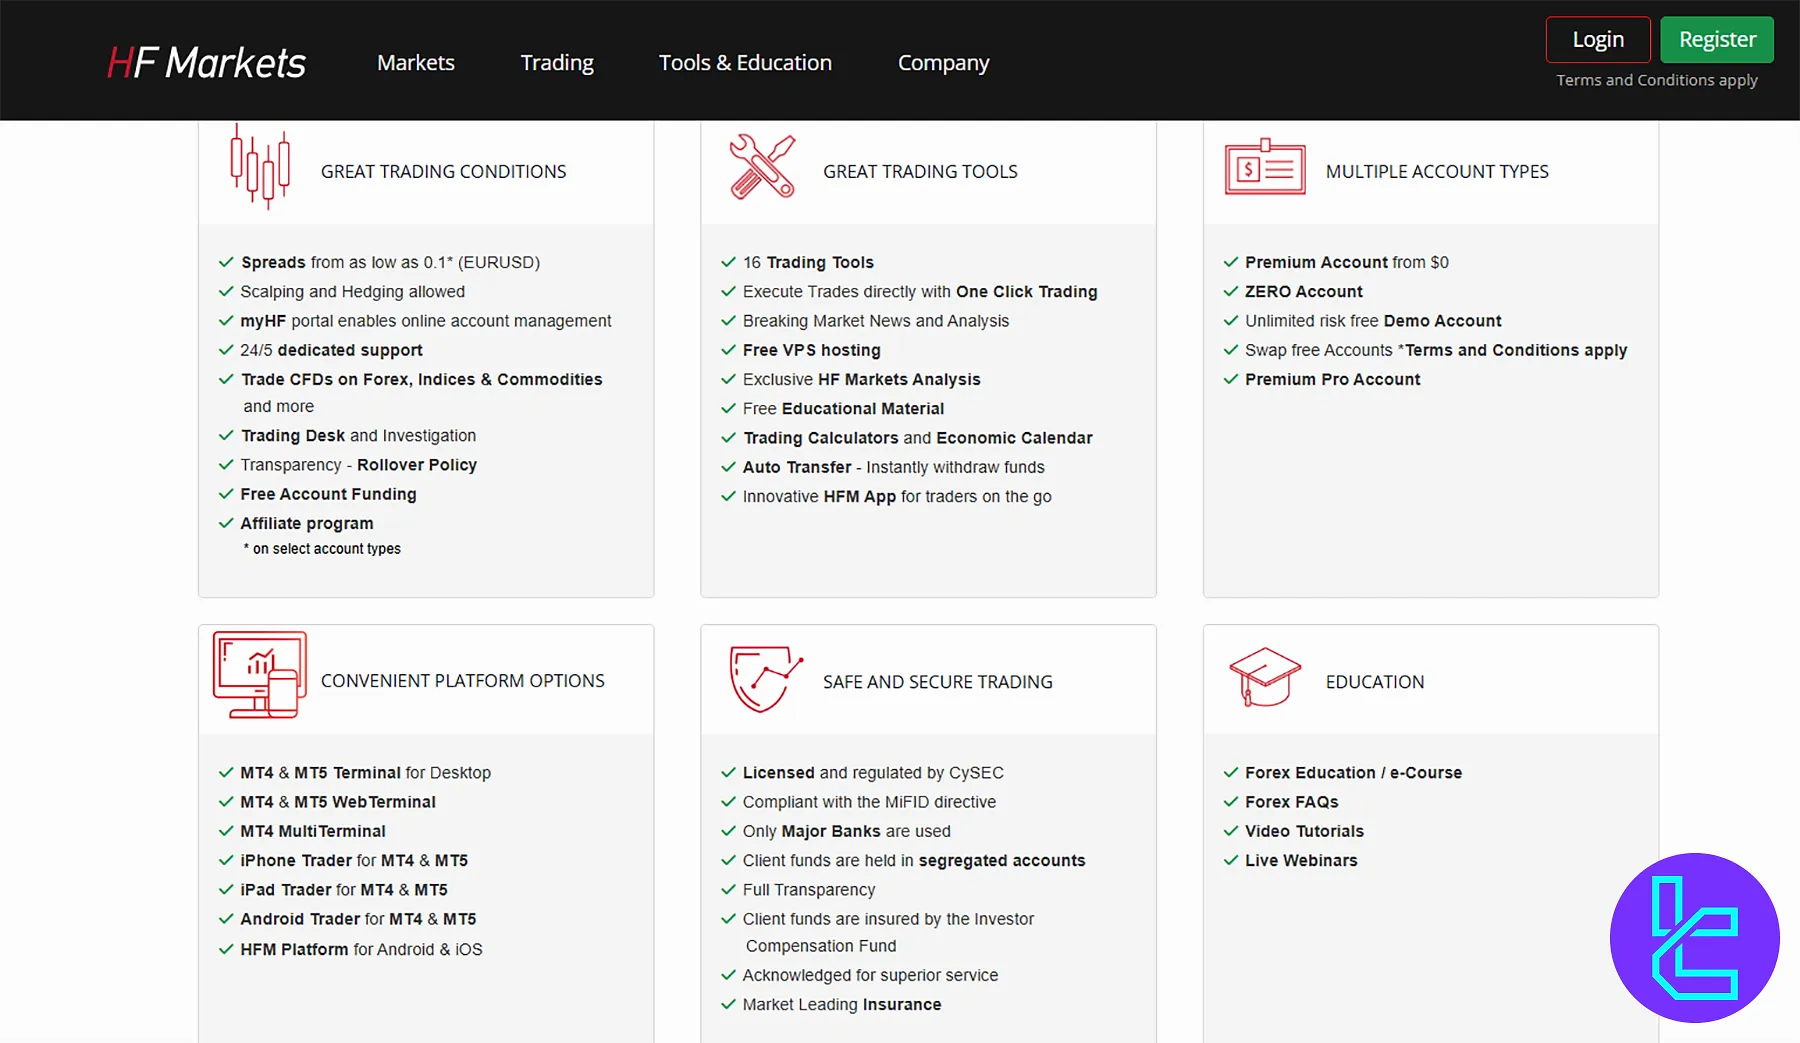Viewport: 1800px width, 1043px height.
Task: Click the green Register button
Action: (x=1717, y=39)
